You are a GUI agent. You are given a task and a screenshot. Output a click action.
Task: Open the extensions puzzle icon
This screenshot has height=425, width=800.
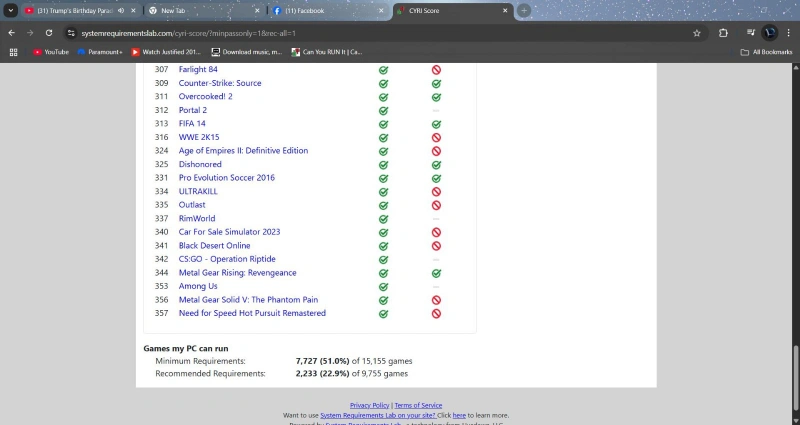click(723, 33)
